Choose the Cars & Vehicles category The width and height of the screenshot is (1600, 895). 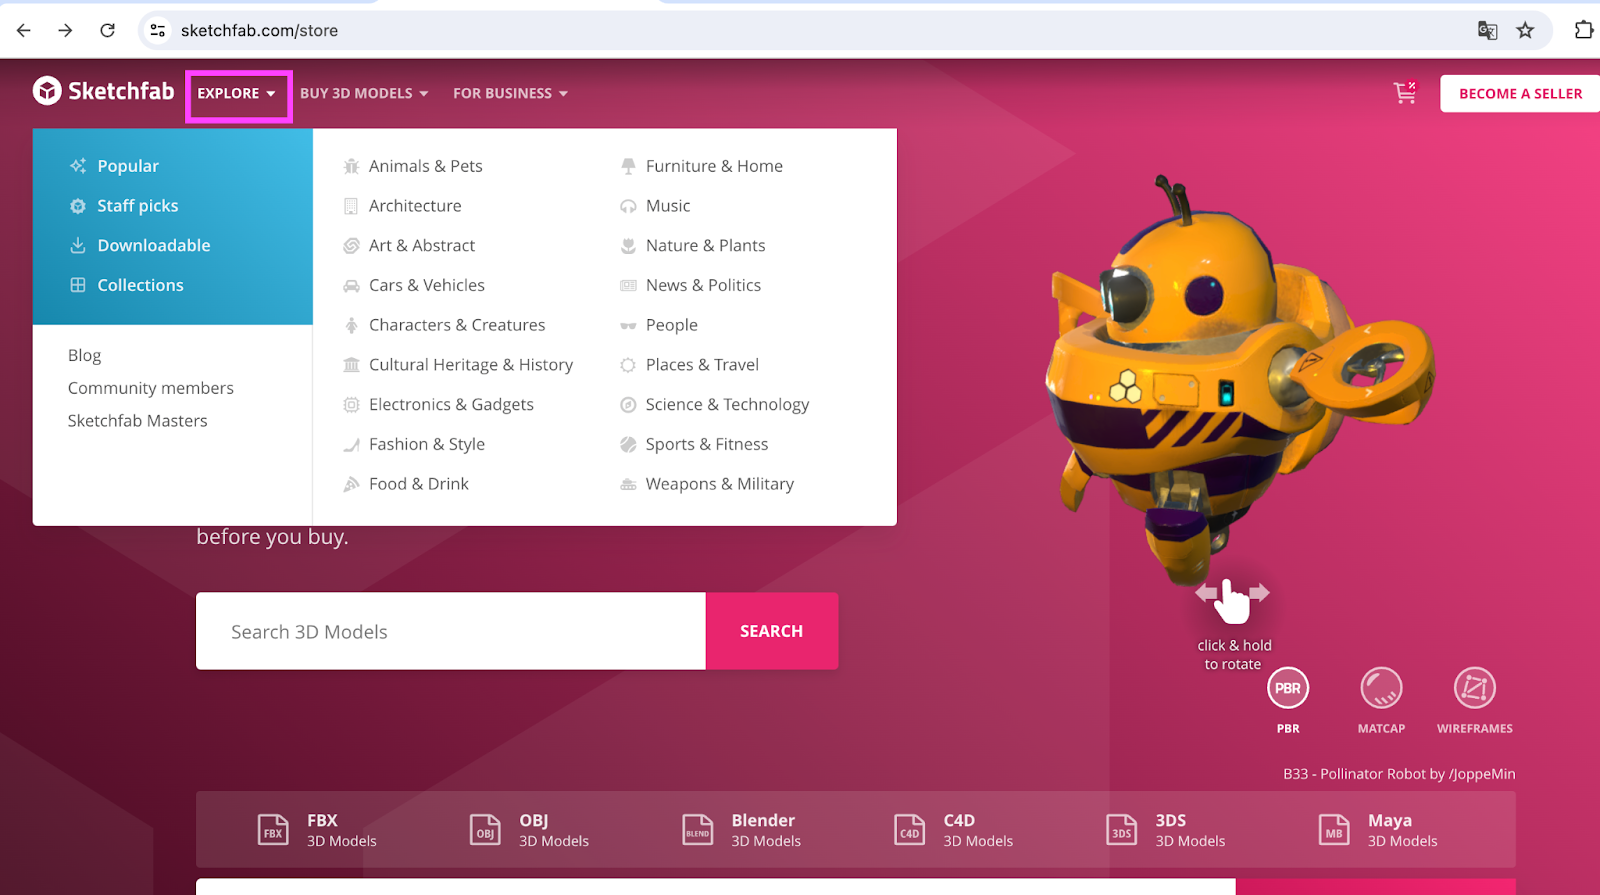pos(426,285)
